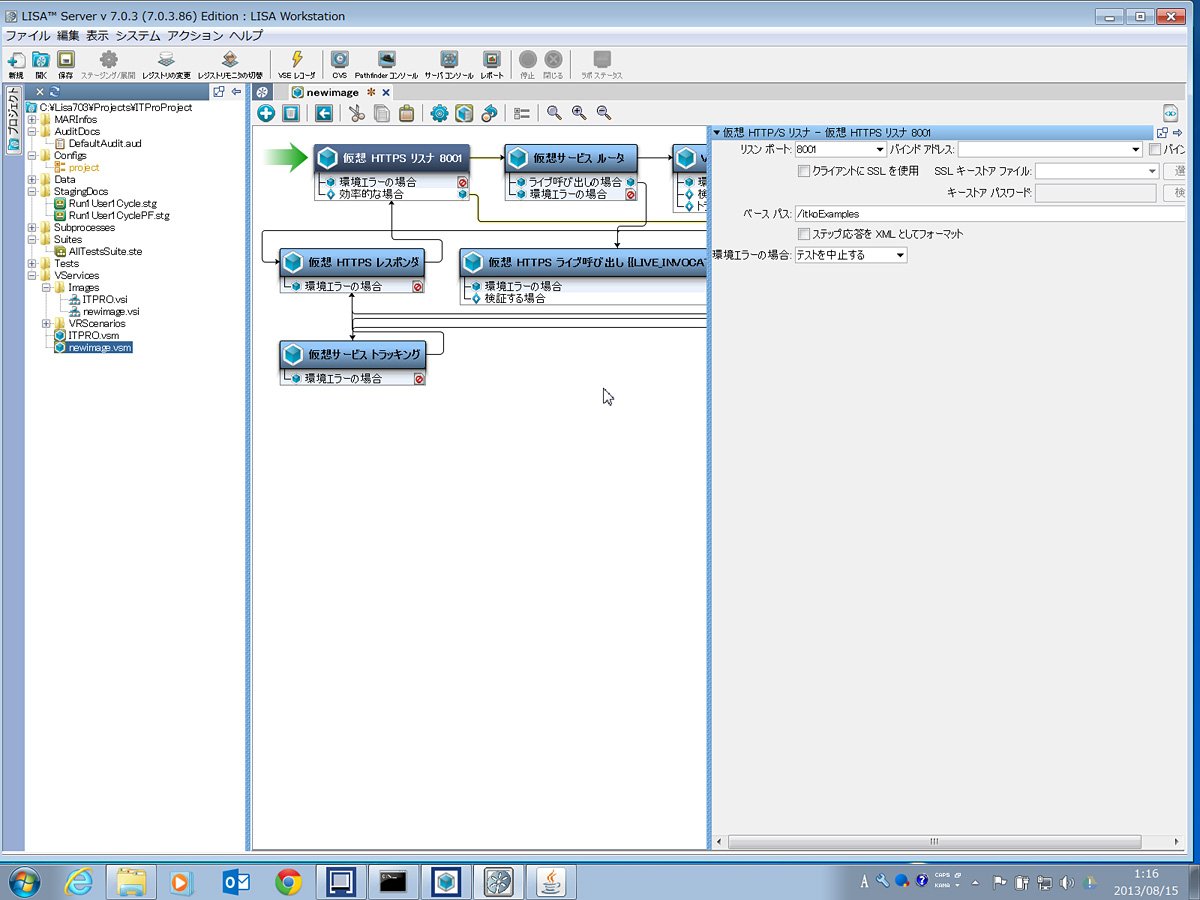Open the 表示 menu

98,35
